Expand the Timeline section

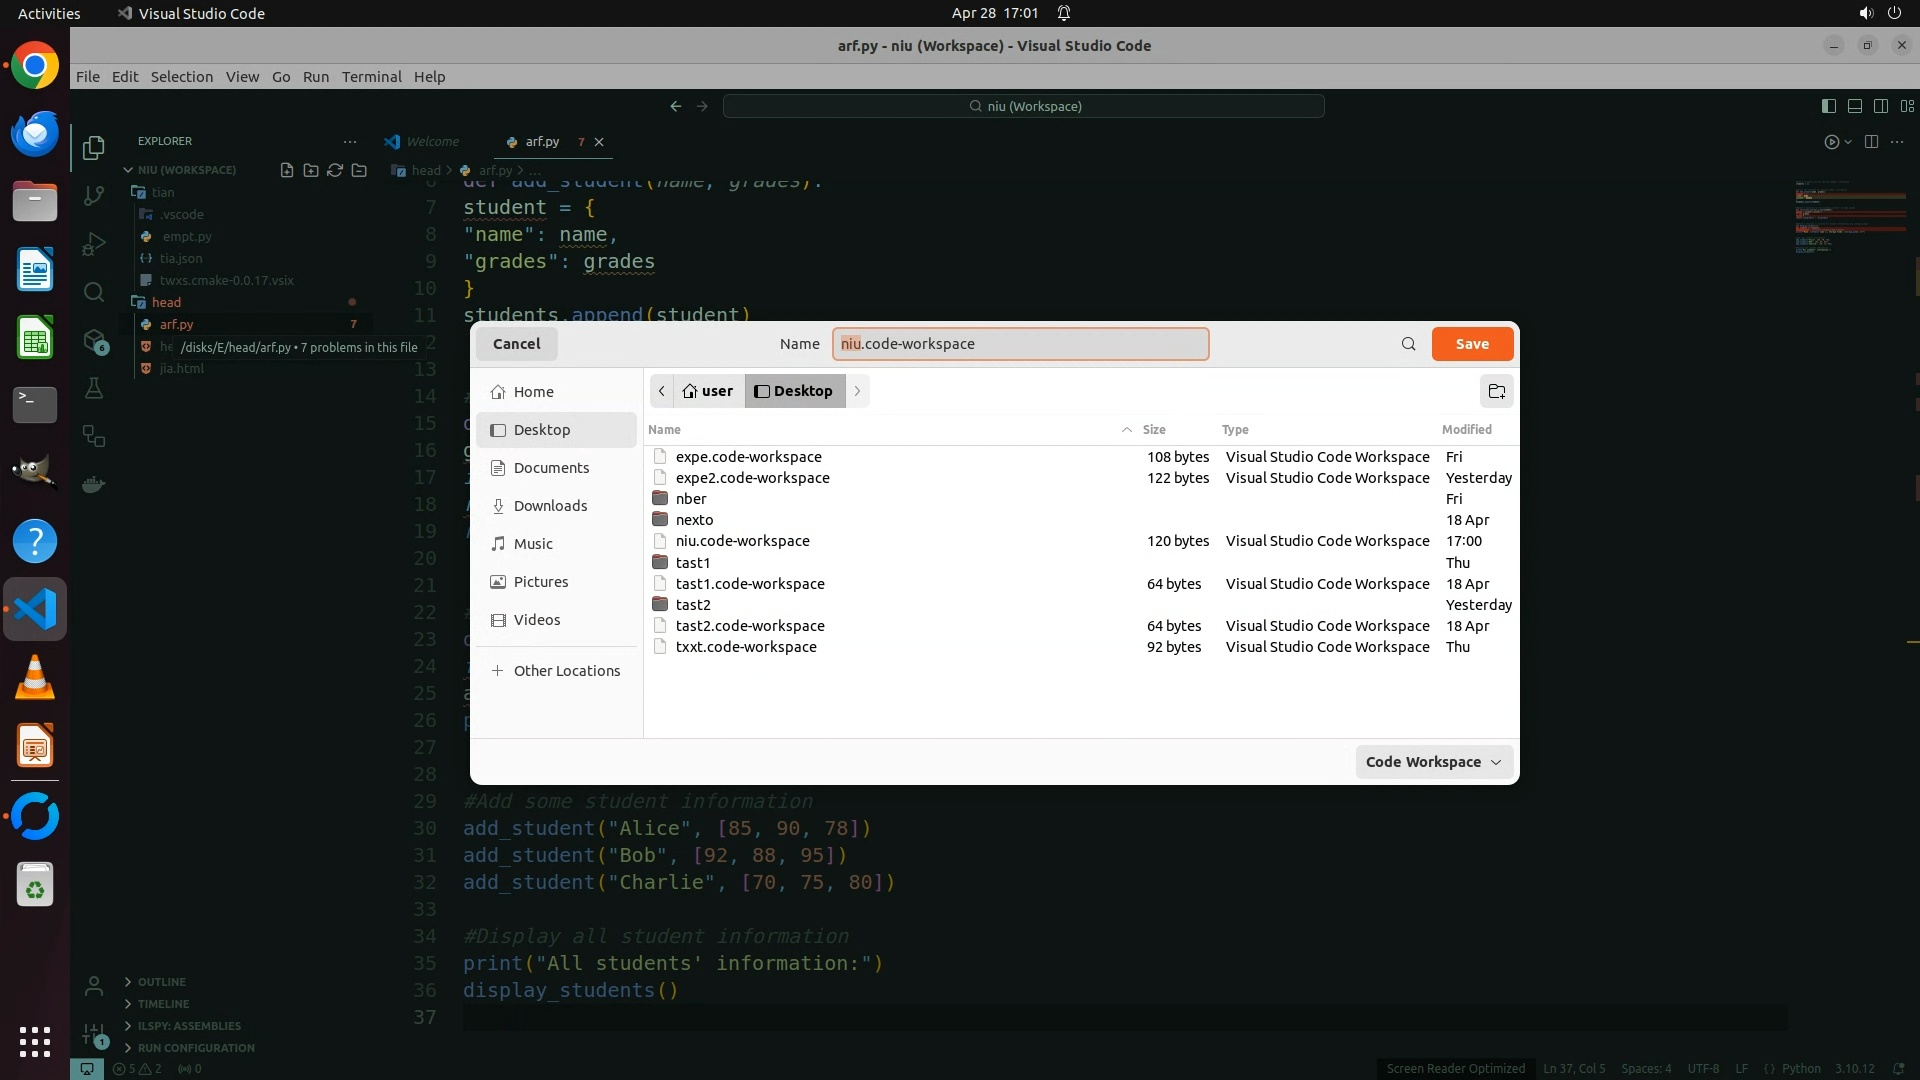[163, 1004]
